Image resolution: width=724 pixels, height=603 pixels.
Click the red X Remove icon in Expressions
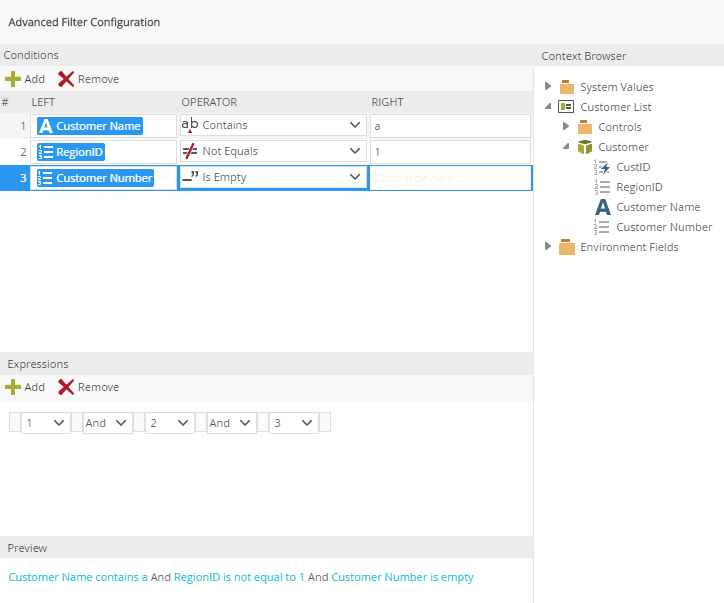coord(66,387)
